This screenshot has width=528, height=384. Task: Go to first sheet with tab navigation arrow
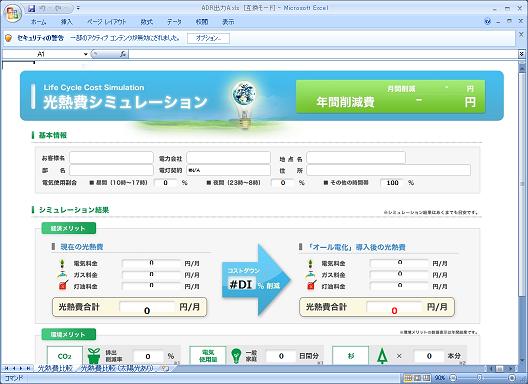6,369
